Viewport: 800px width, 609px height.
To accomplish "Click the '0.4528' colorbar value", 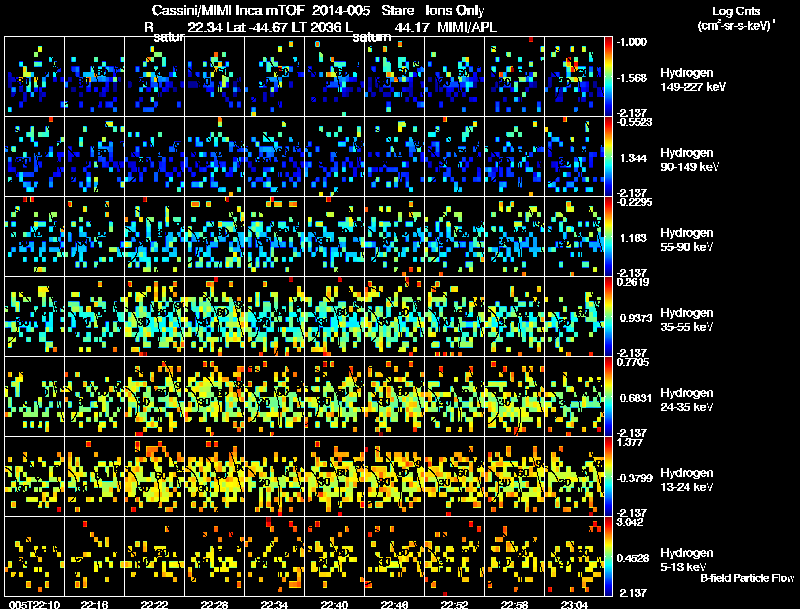I will (x=633, y=559).
